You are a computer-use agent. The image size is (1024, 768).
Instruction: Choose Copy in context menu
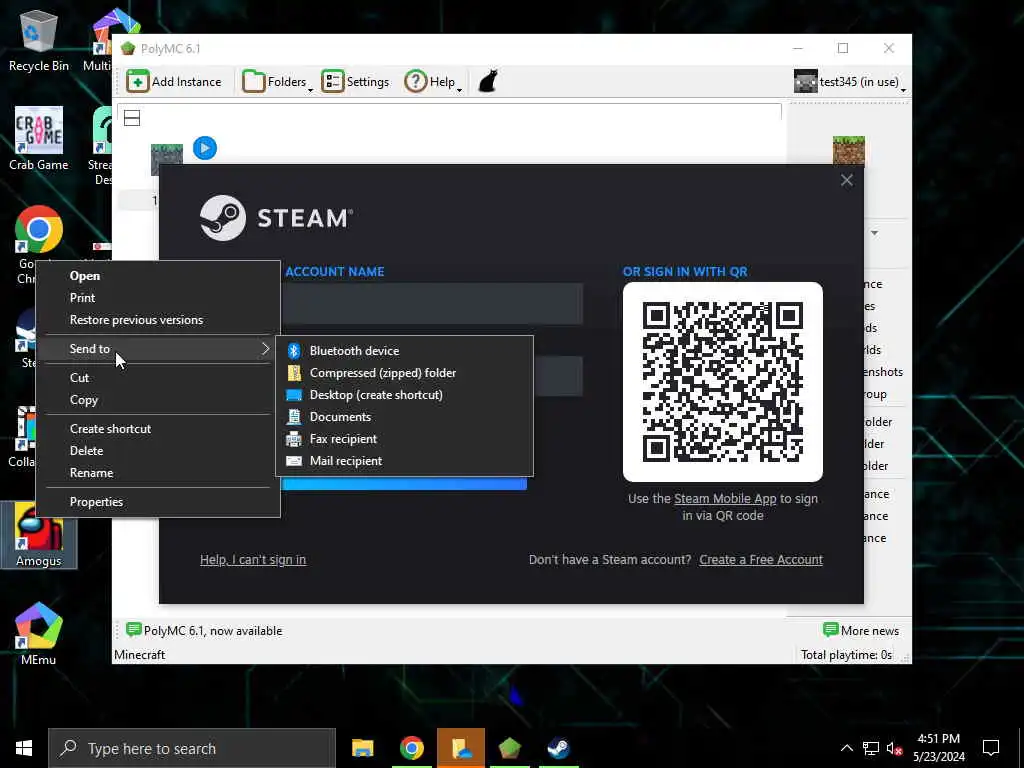coord(158,400)
